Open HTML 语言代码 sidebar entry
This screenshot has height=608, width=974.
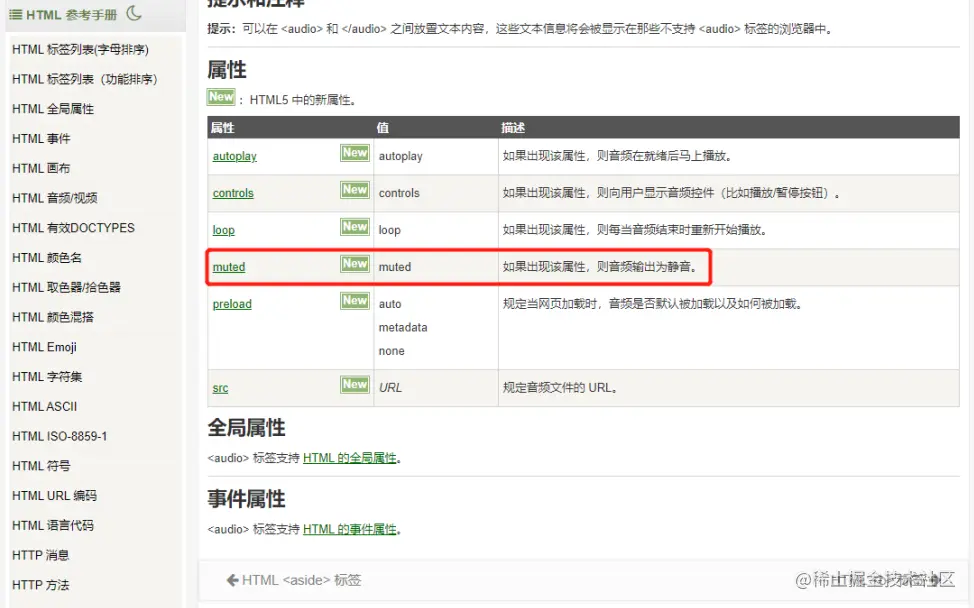pos(53,526)
